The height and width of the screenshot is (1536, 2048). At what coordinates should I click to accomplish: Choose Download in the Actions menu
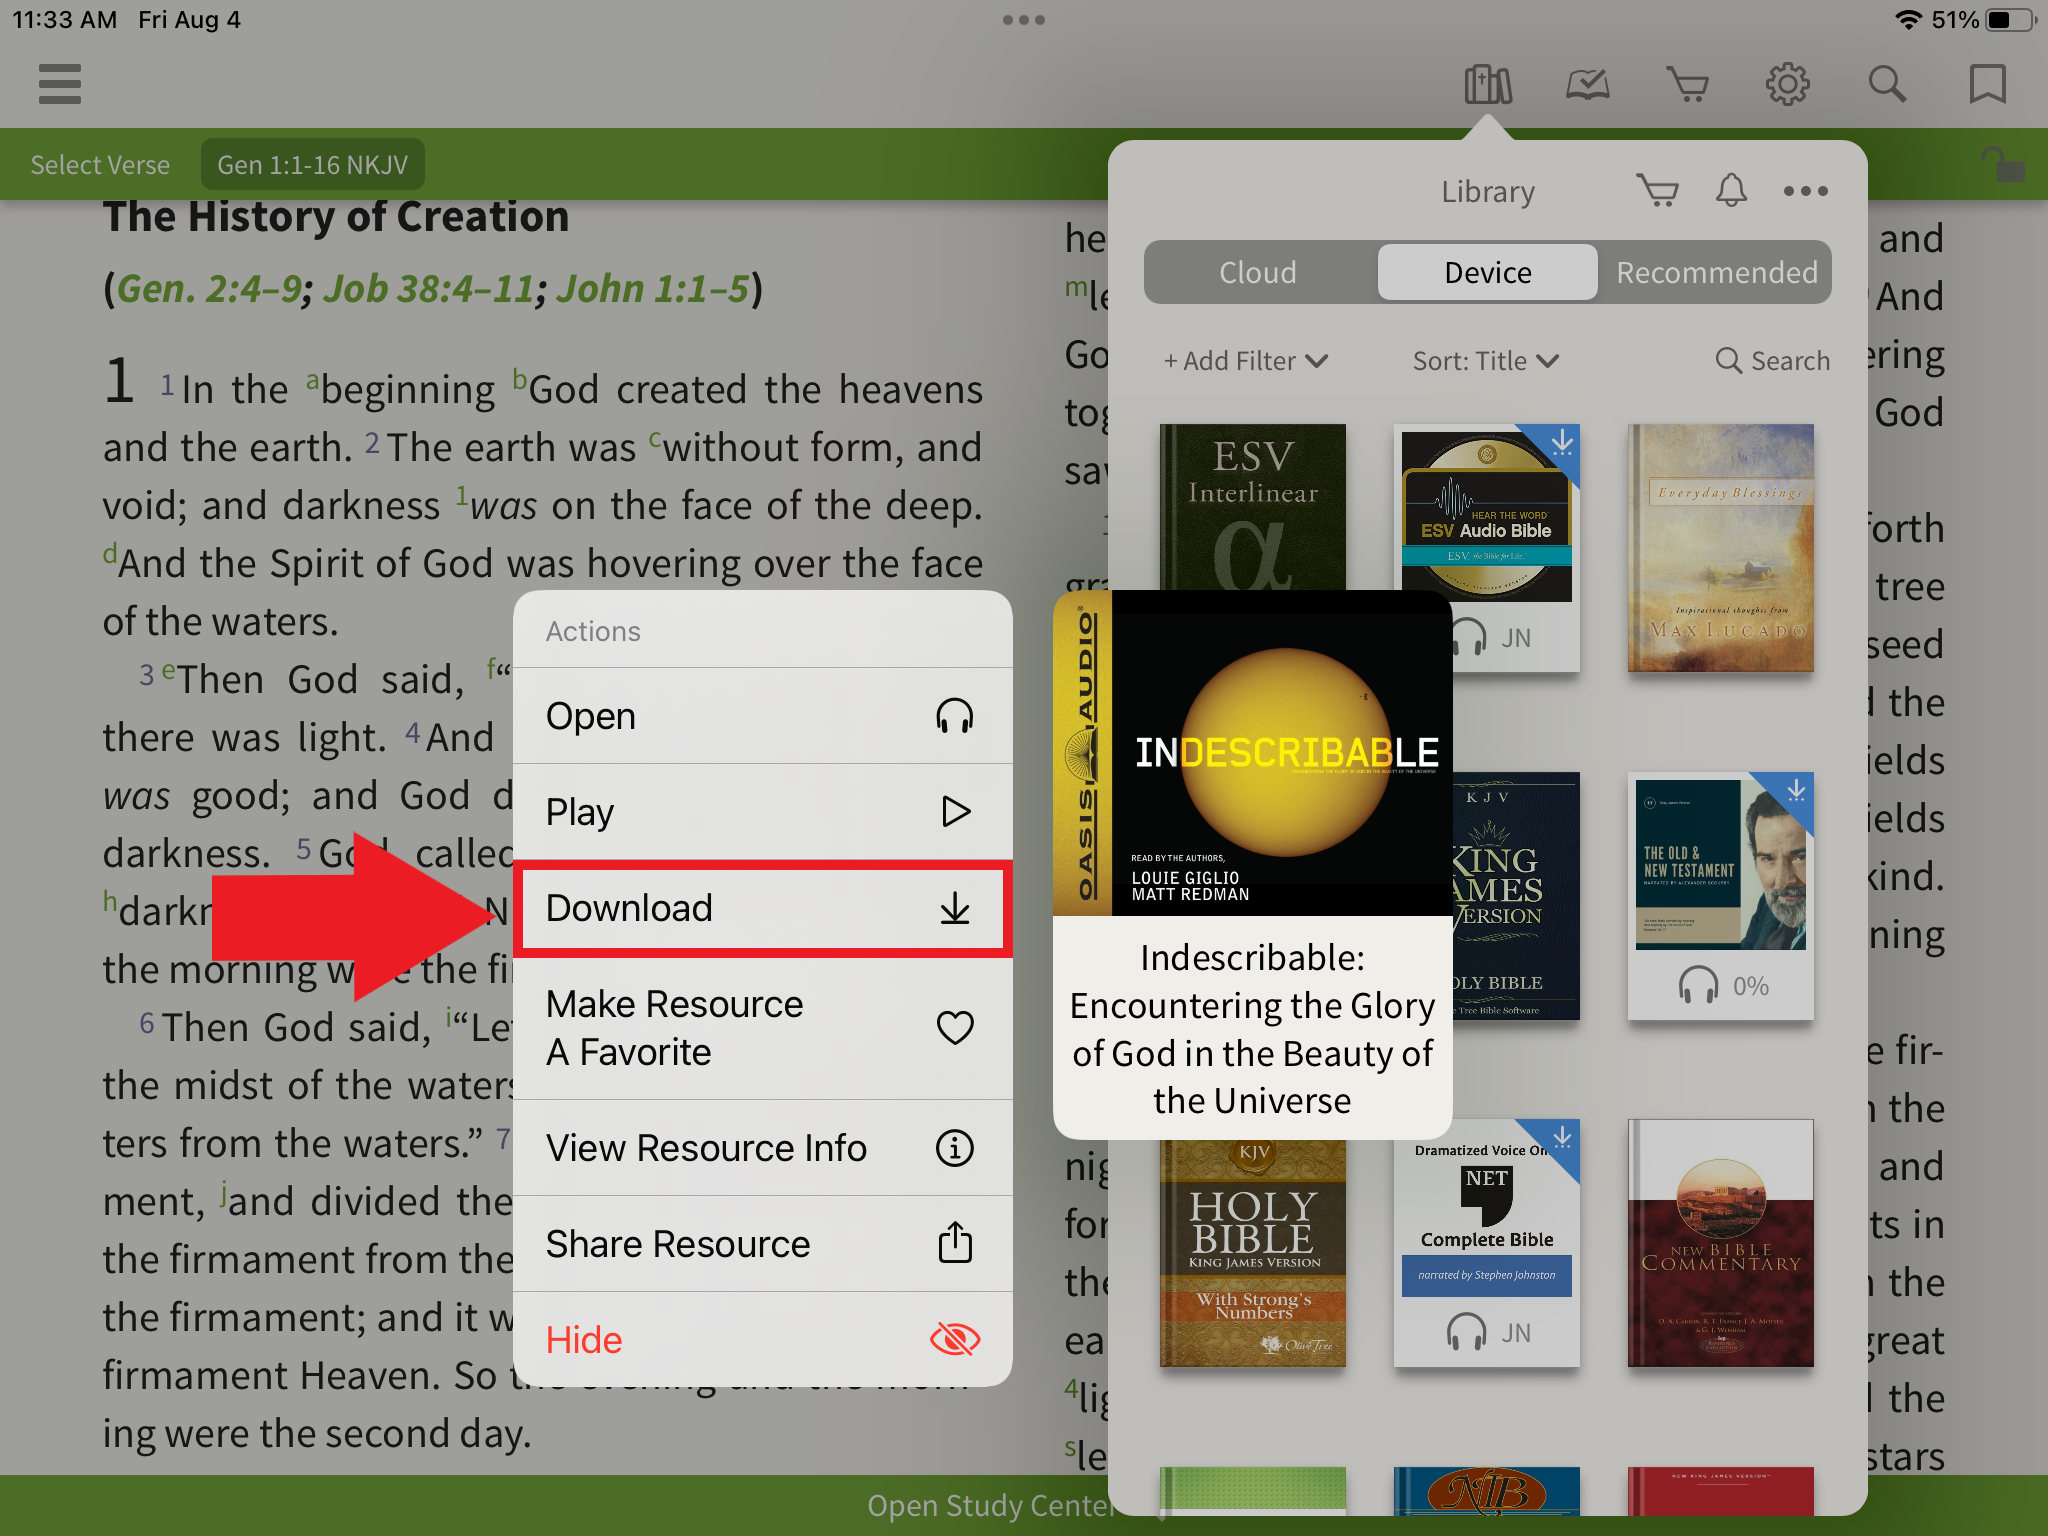click(762, 908)
